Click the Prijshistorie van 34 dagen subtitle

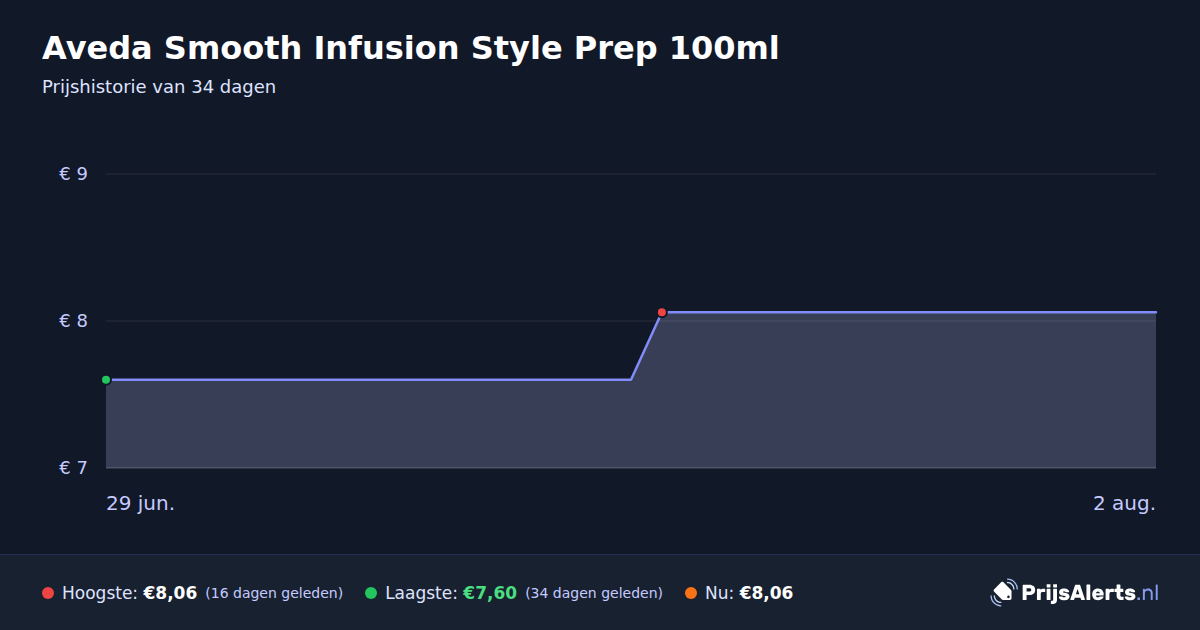click(x=159, y=87)
